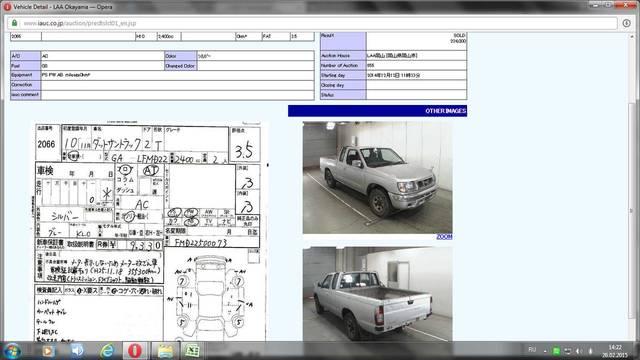This screenshot has height=360, width=640.
Task: Open the front-view silver truck photo
Action: coord(377,178)
